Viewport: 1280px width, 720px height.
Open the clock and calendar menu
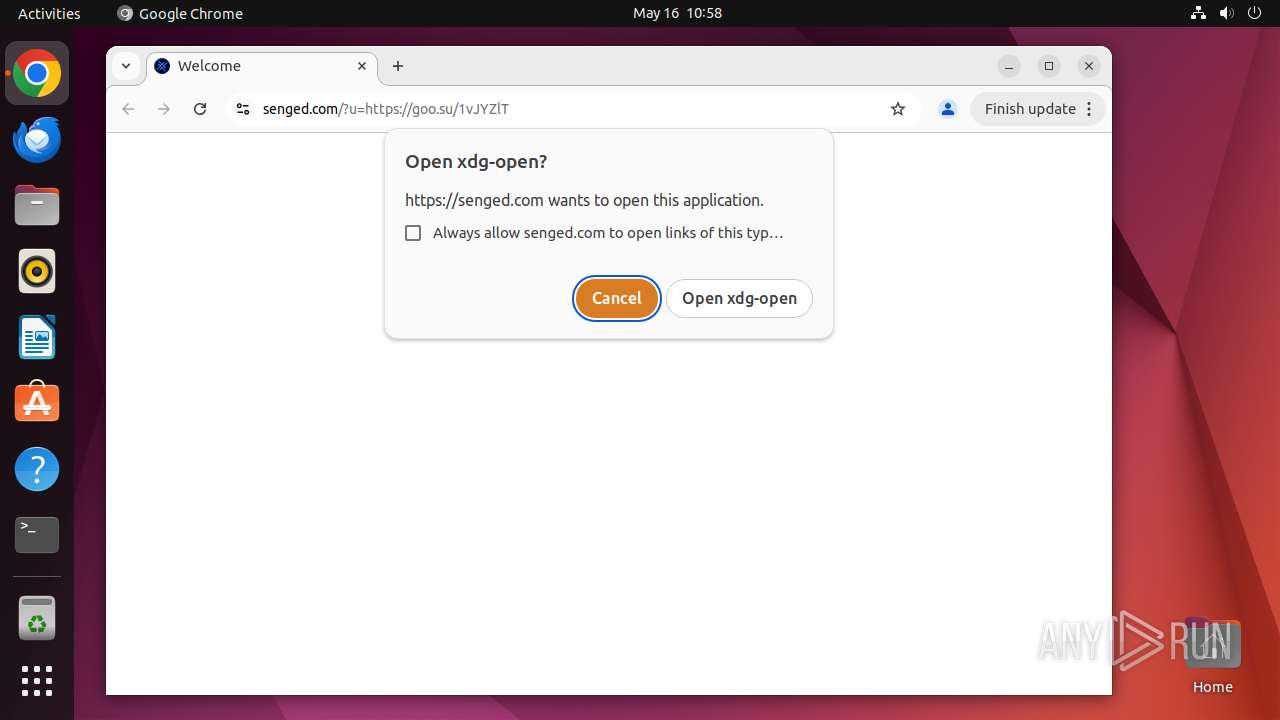[x=677, y=13]
